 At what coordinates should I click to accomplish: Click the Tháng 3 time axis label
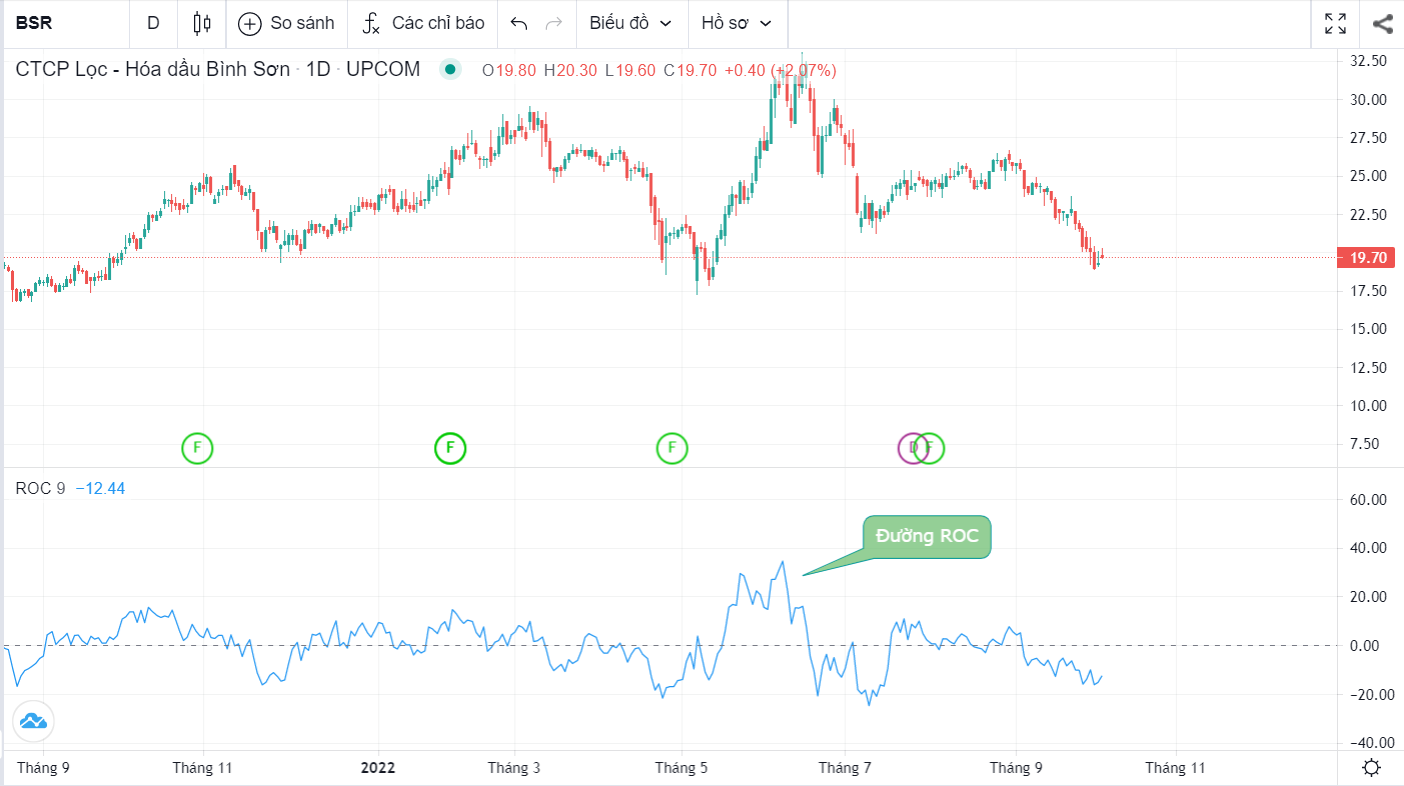pyautogui.click(x=514, y=768)
